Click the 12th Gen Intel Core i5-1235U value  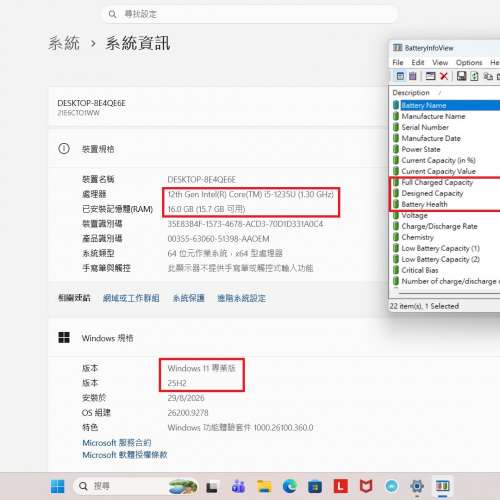[250, 194]
